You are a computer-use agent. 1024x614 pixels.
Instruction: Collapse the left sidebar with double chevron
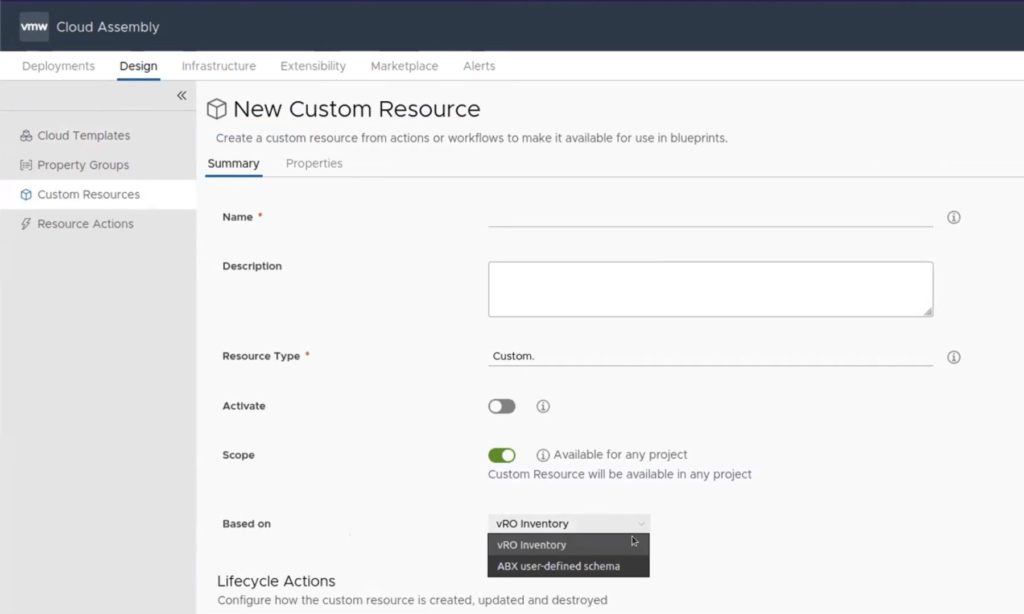point(182,96)
